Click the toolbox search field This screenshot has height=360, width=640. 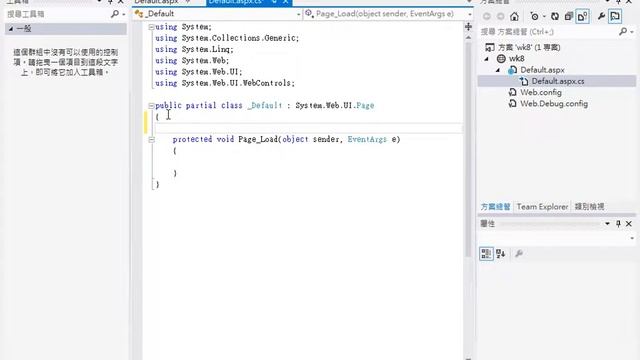57,14
